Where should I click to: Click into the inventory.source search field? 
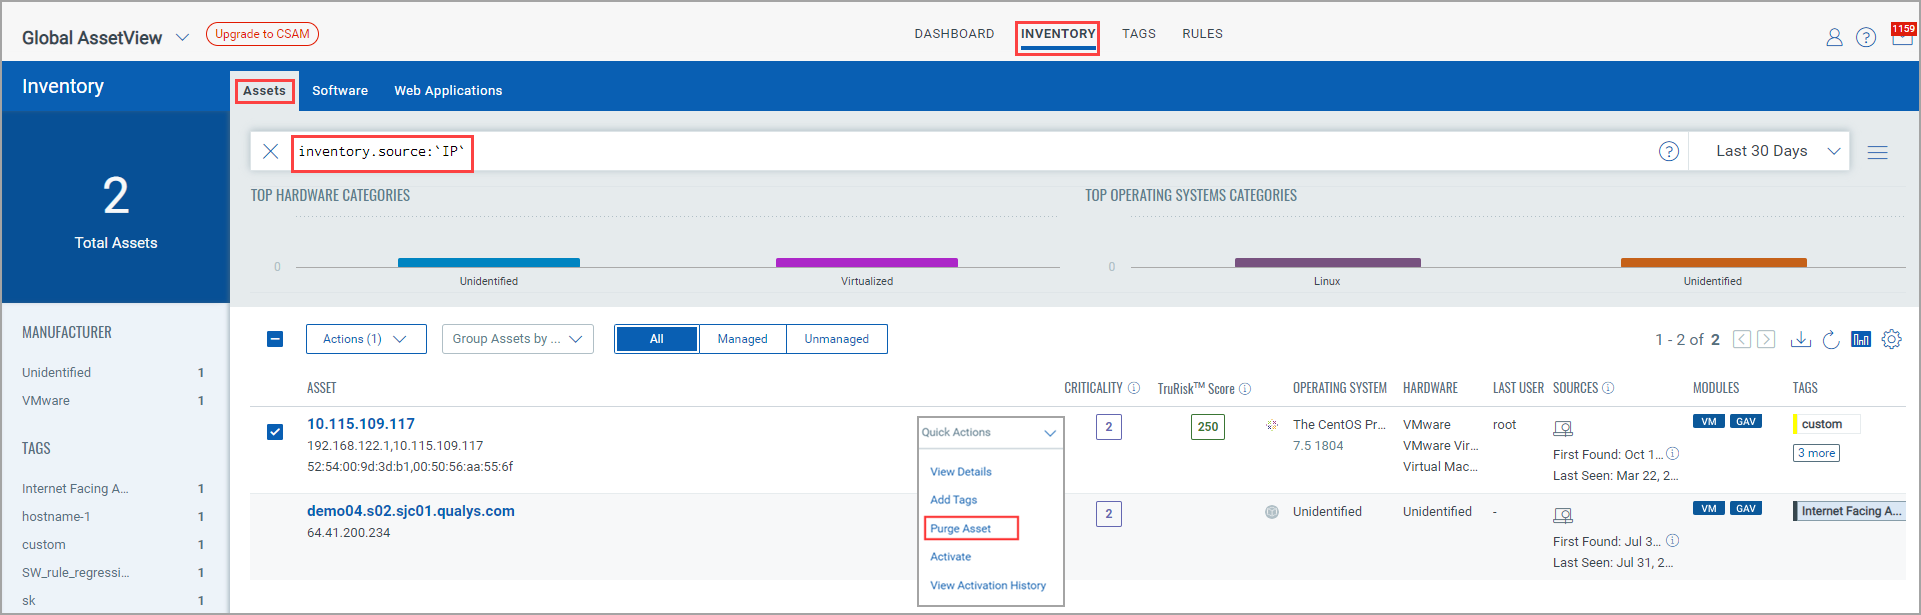point(970,151)
